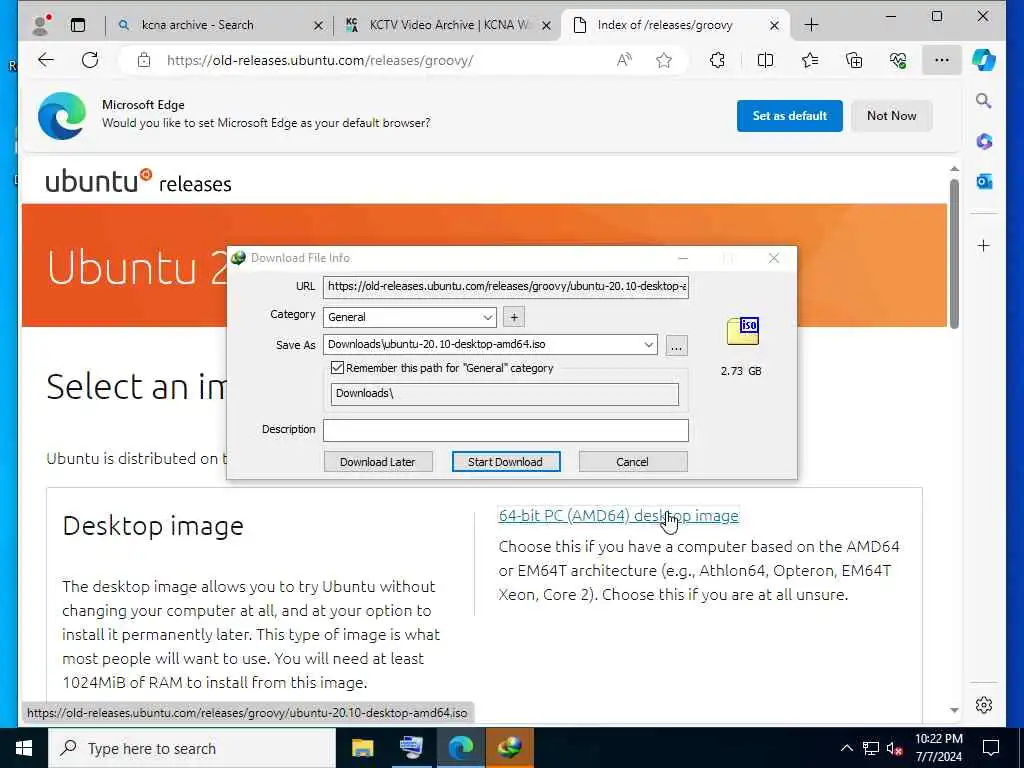Image resolution: width=1024 pixels, height=768 pixels.
Task: Click the URL field in download dialog
Action: [505, 287]
